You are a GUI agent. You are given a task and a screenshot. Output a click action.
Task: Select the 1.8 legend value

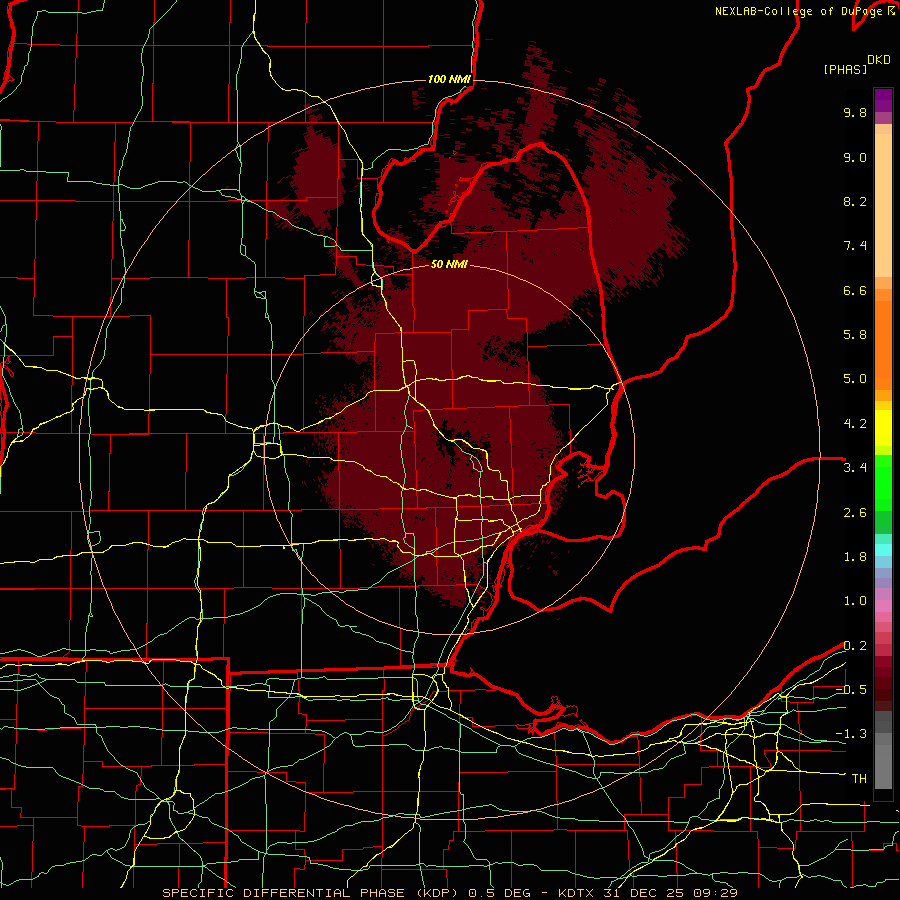[x=855, y=557]
